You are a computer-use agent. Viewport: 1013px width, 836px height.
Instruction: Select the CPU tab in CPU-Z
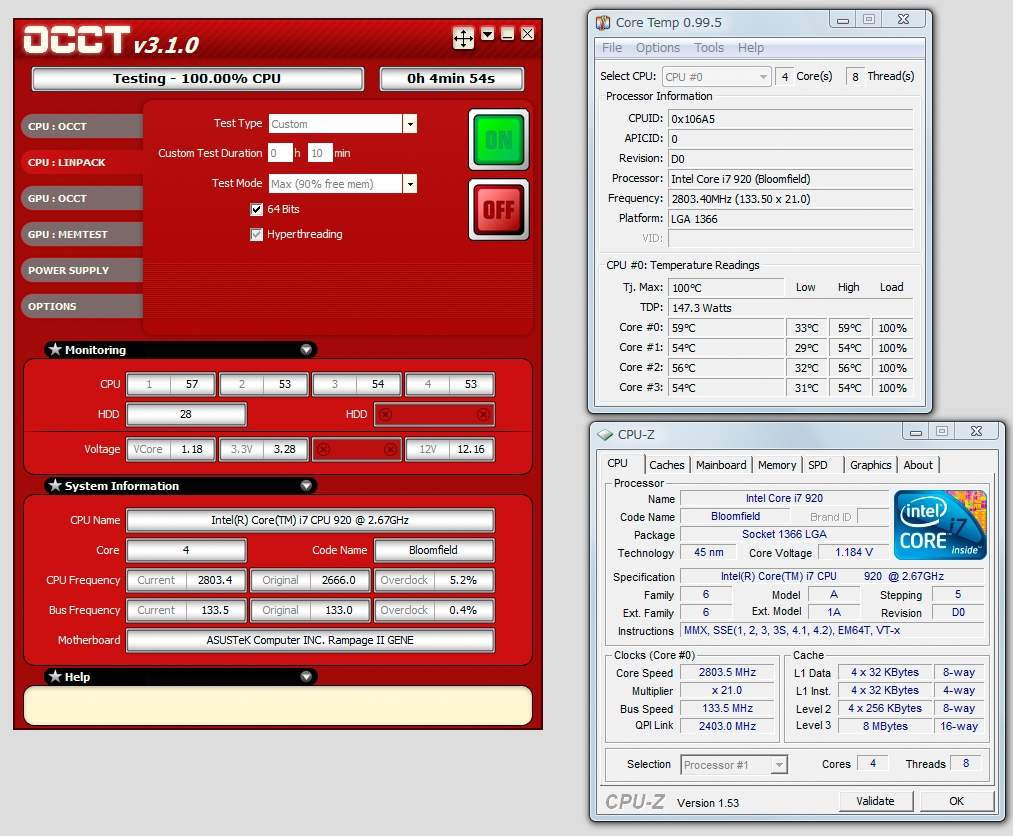pyautogui.click(x=618, y=464)
